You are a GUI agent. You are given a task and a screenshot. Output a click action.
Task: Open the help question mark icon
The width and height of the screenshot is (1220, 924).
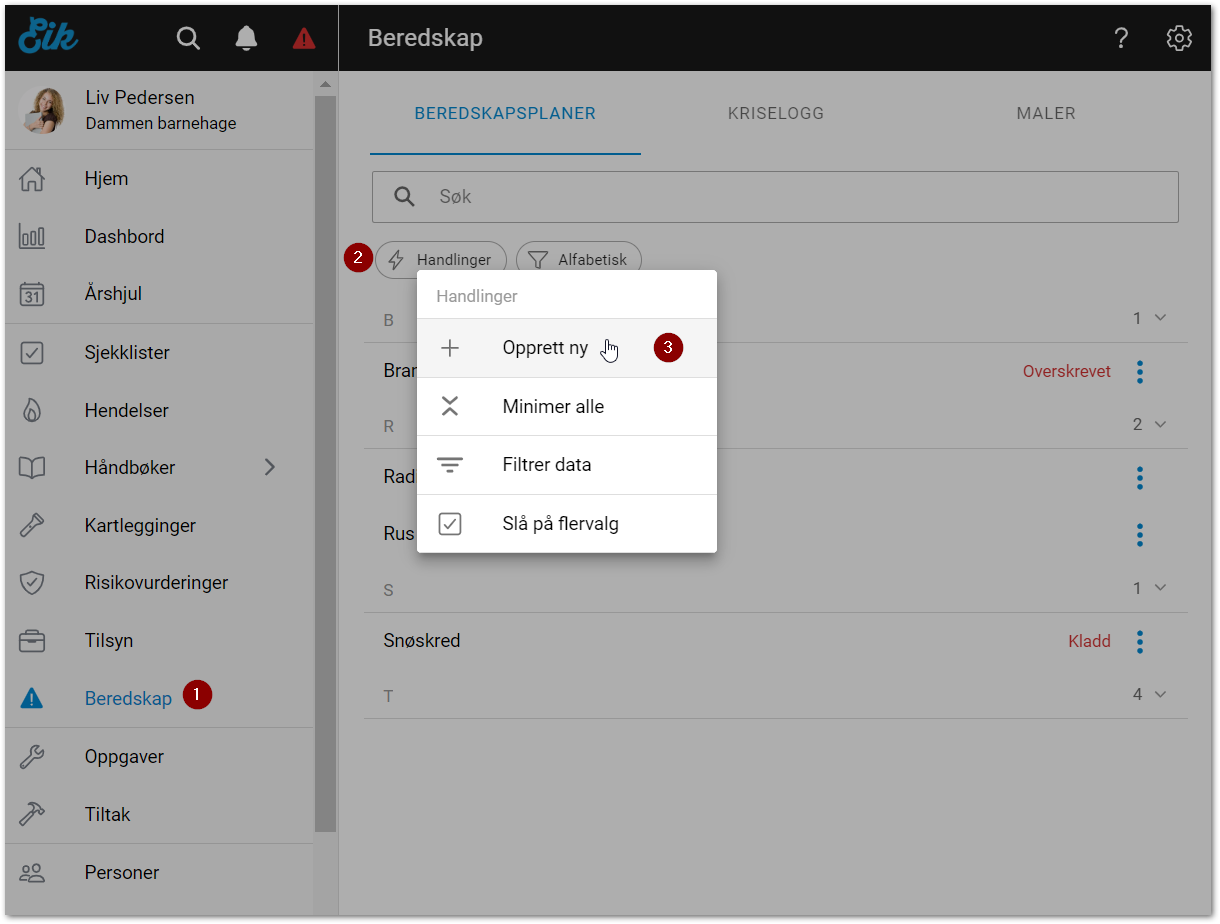tap(1121, 38)
